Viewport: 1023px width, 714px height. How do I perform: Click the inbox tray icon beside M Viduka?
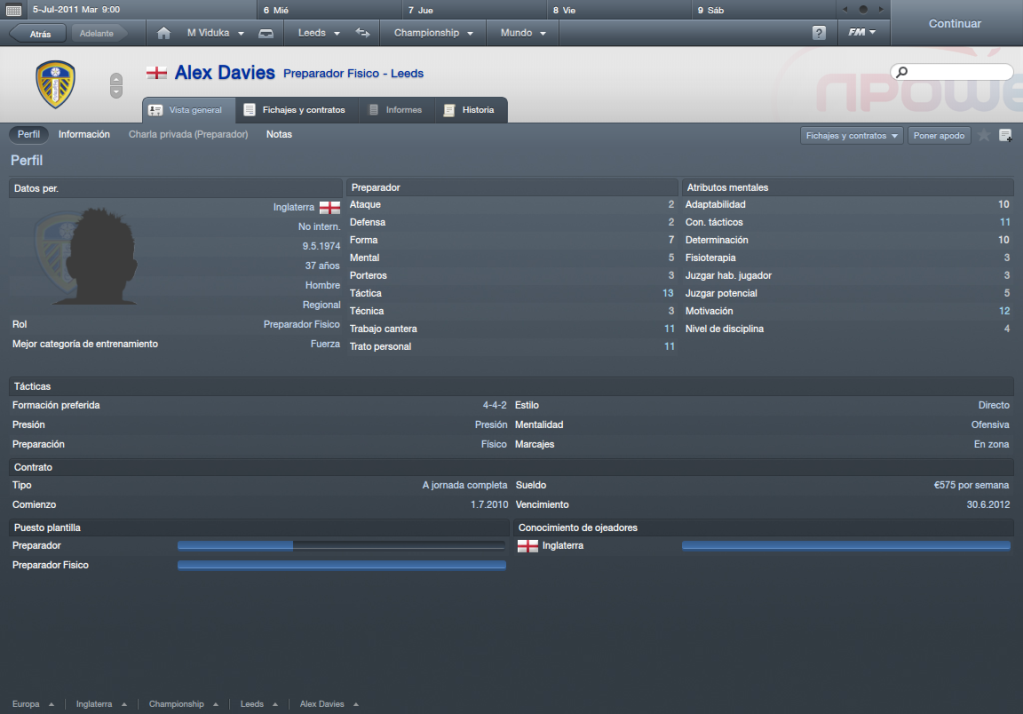click(266, 33)
